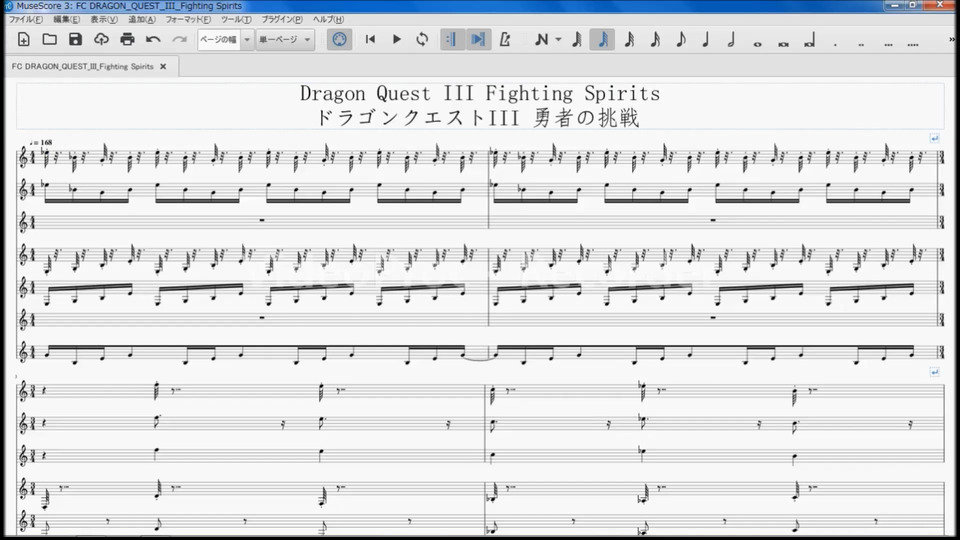
Task: Redo the last undone action
Action: click(x=179, y=40)
